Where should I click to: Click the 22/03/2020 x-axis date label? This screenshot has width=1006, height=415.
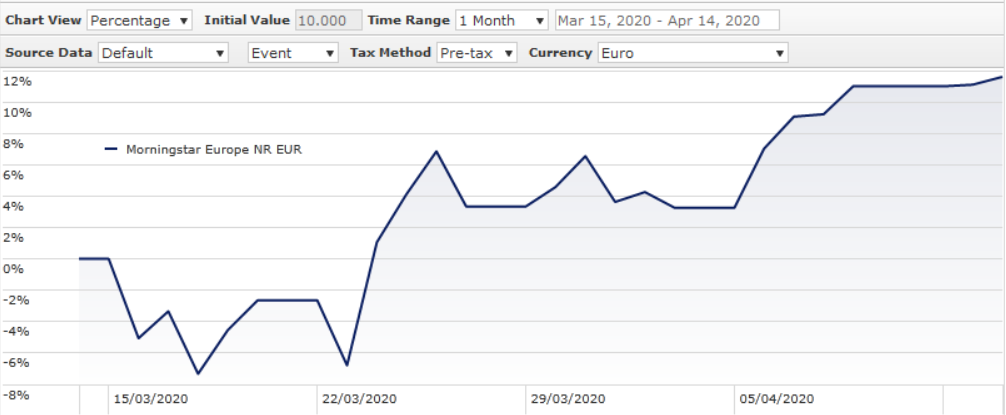pyautogui.click(x=359, y=398)
